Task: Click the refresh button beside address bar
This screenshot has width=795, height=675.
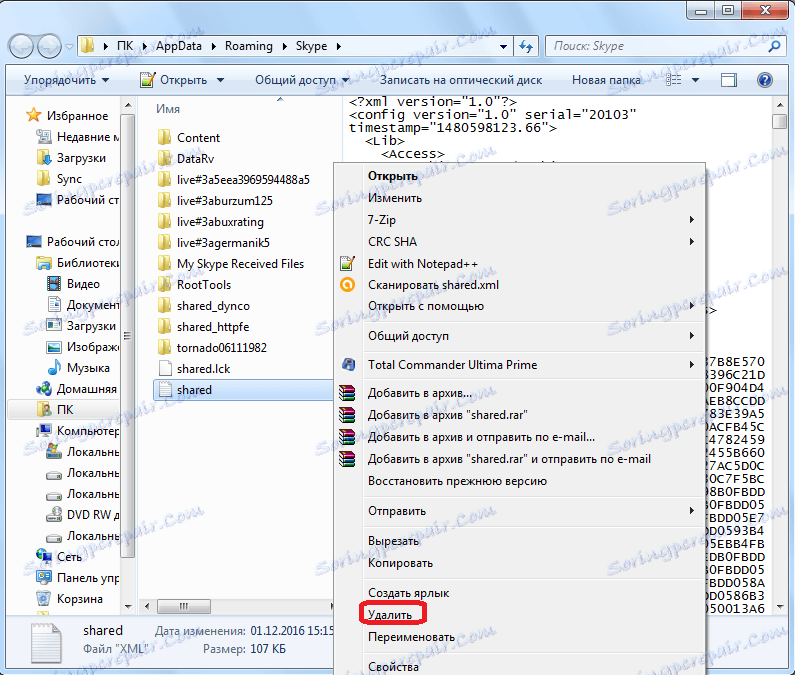Action: tap(526, 47)
